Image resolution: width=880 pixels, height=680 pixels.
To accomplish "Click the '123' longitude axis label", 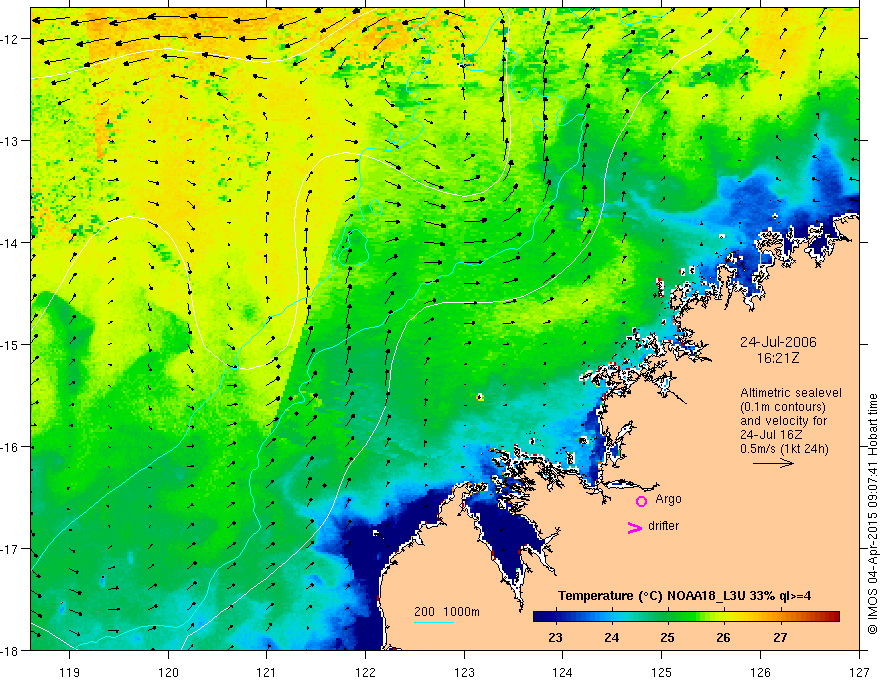I will click(x=464, y=672).
